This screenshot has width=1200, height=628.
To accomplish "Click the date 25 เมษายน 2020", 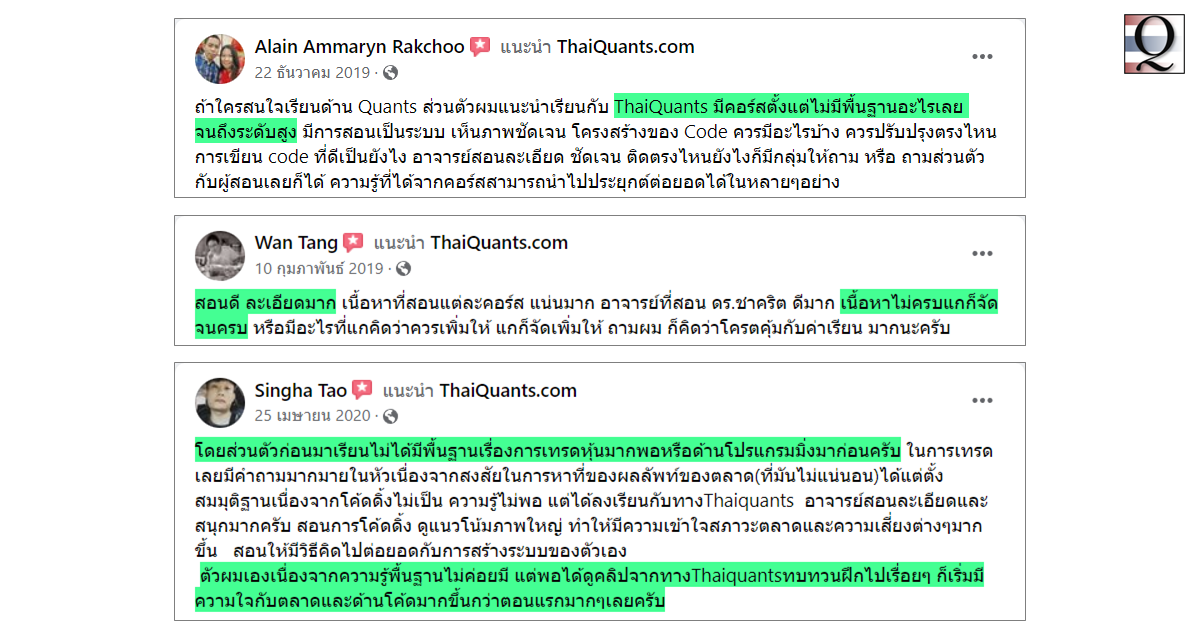I will [313, 416].
